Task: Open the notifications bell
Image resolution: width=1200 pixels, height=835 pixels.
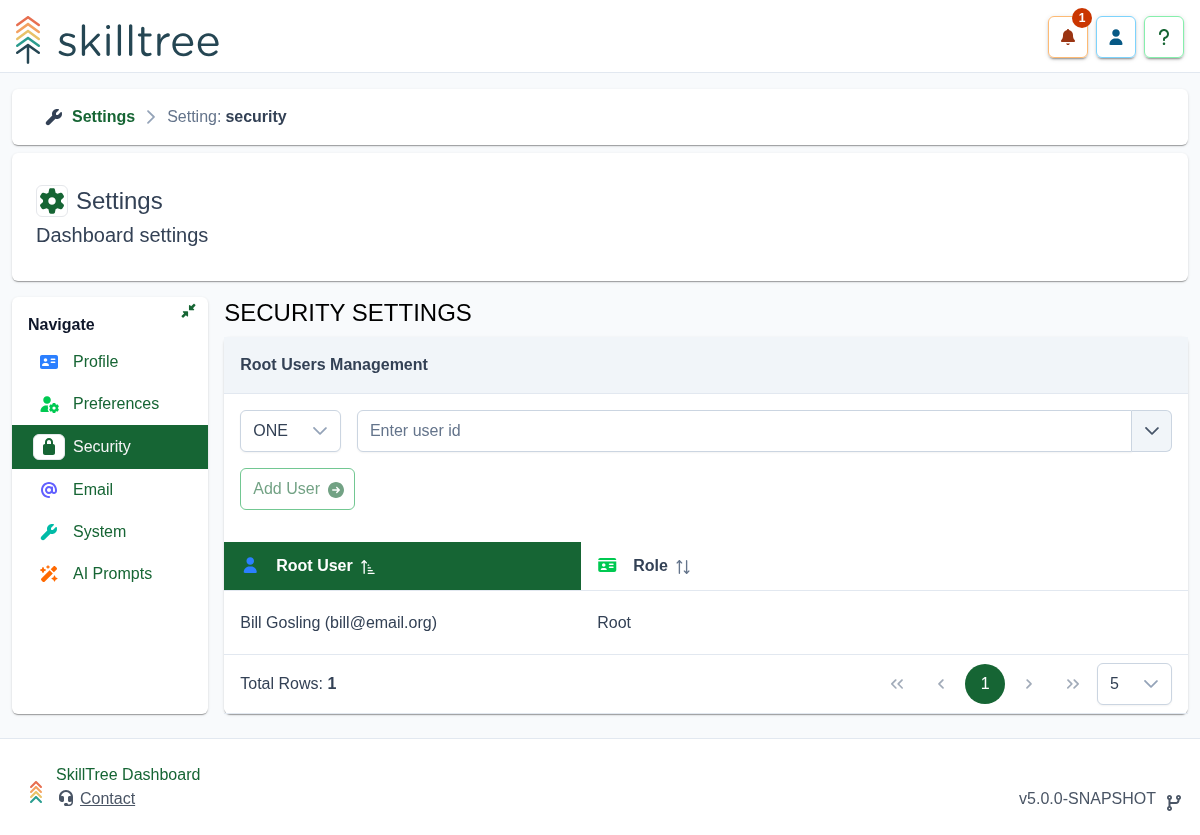Action: click(1068, 37)
